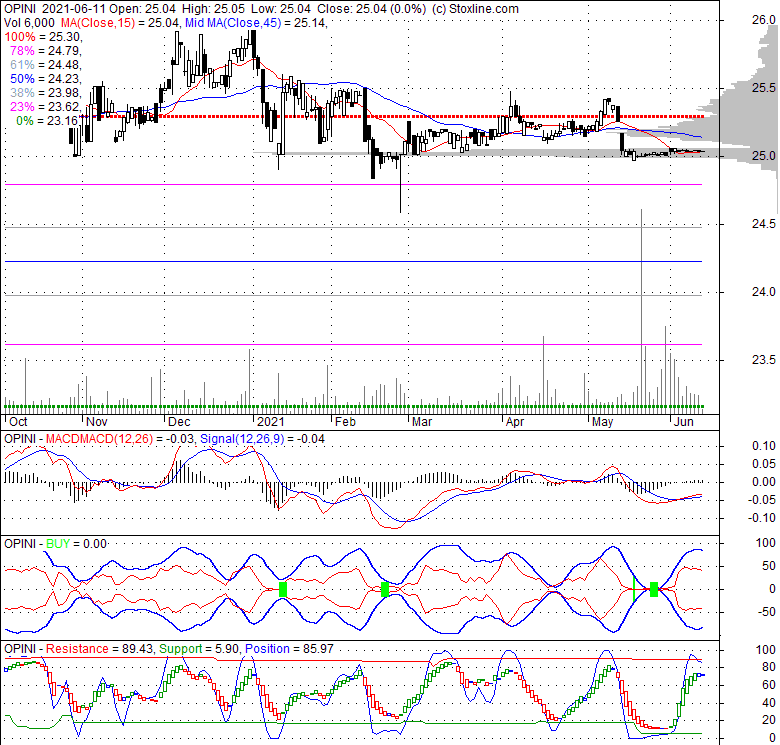Click the 'Feb' month label on time axis

[x=345, y=422]
